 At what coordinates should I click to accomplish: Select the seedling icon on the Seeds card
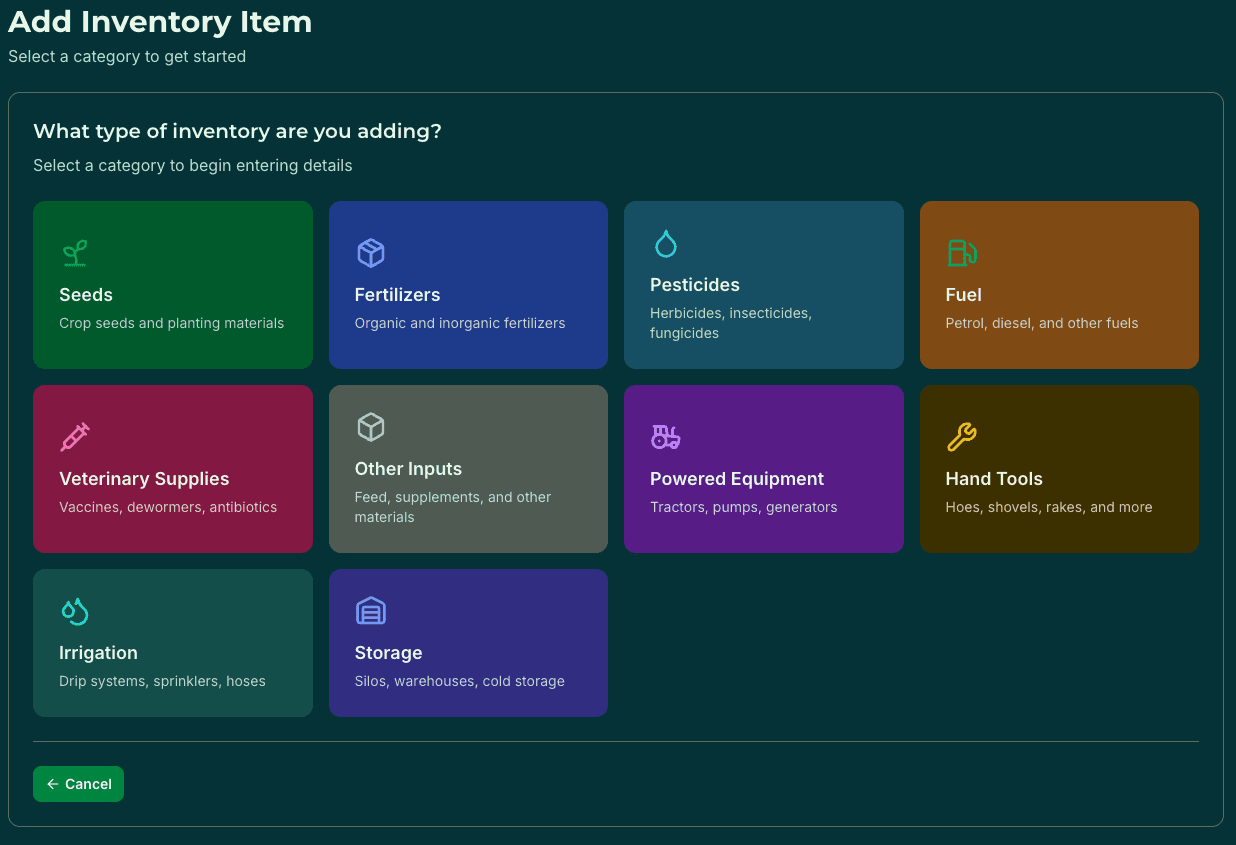click(x=74, y=253)
